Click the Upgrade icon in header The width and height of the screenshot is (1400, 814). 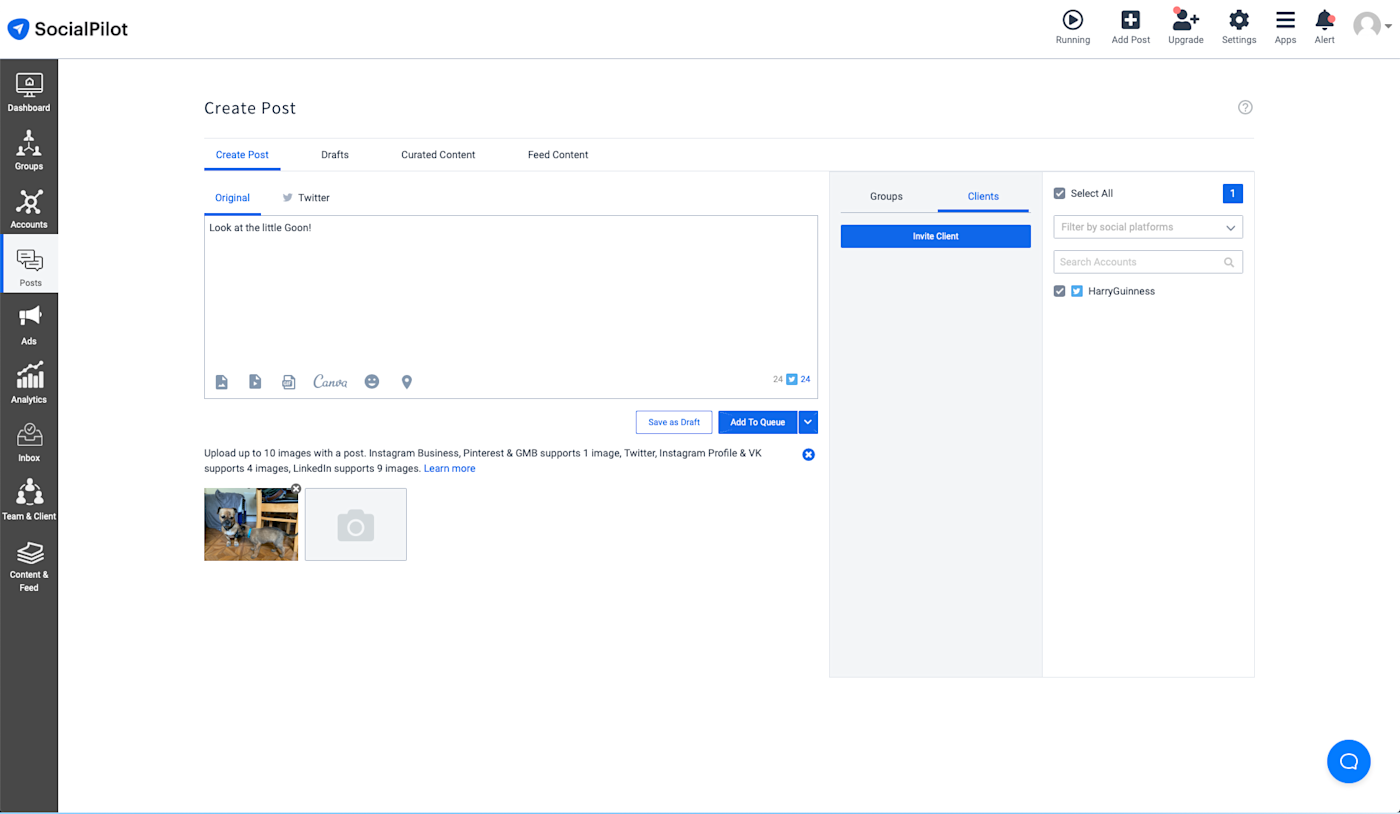click(1186, 20)
